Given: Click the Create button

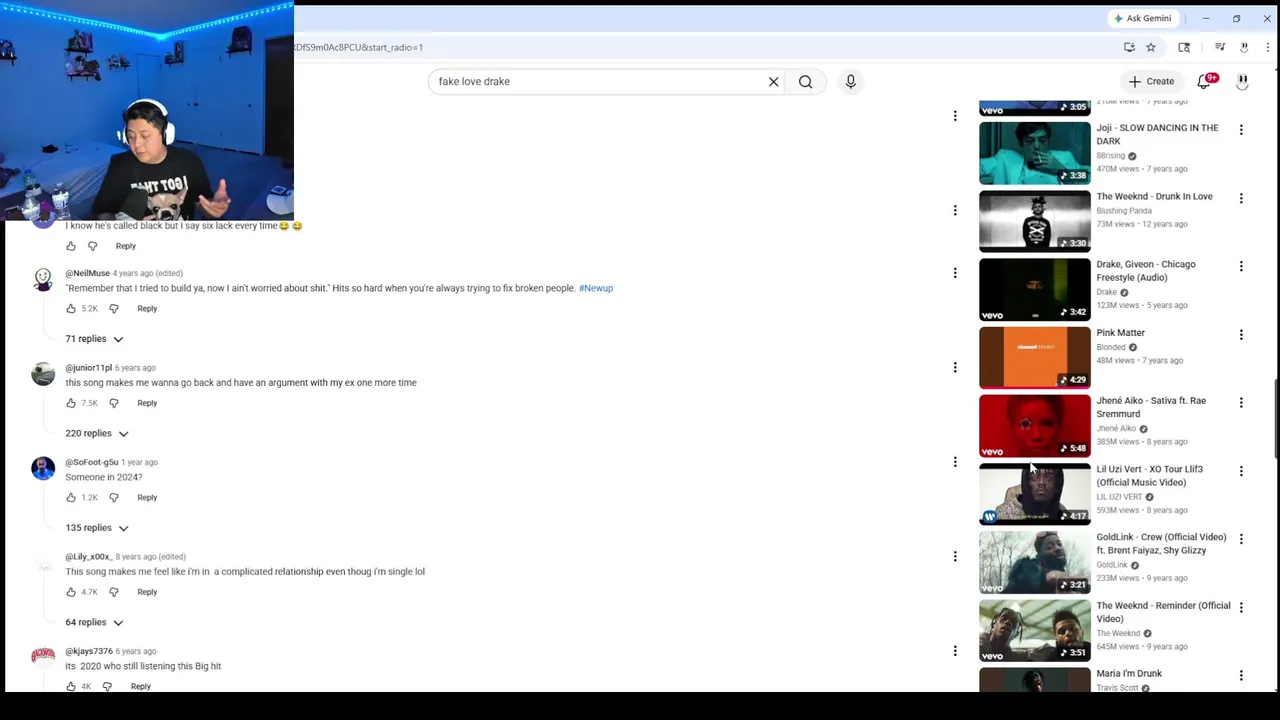Looking at the screenshot, I should click(1151, 82).
